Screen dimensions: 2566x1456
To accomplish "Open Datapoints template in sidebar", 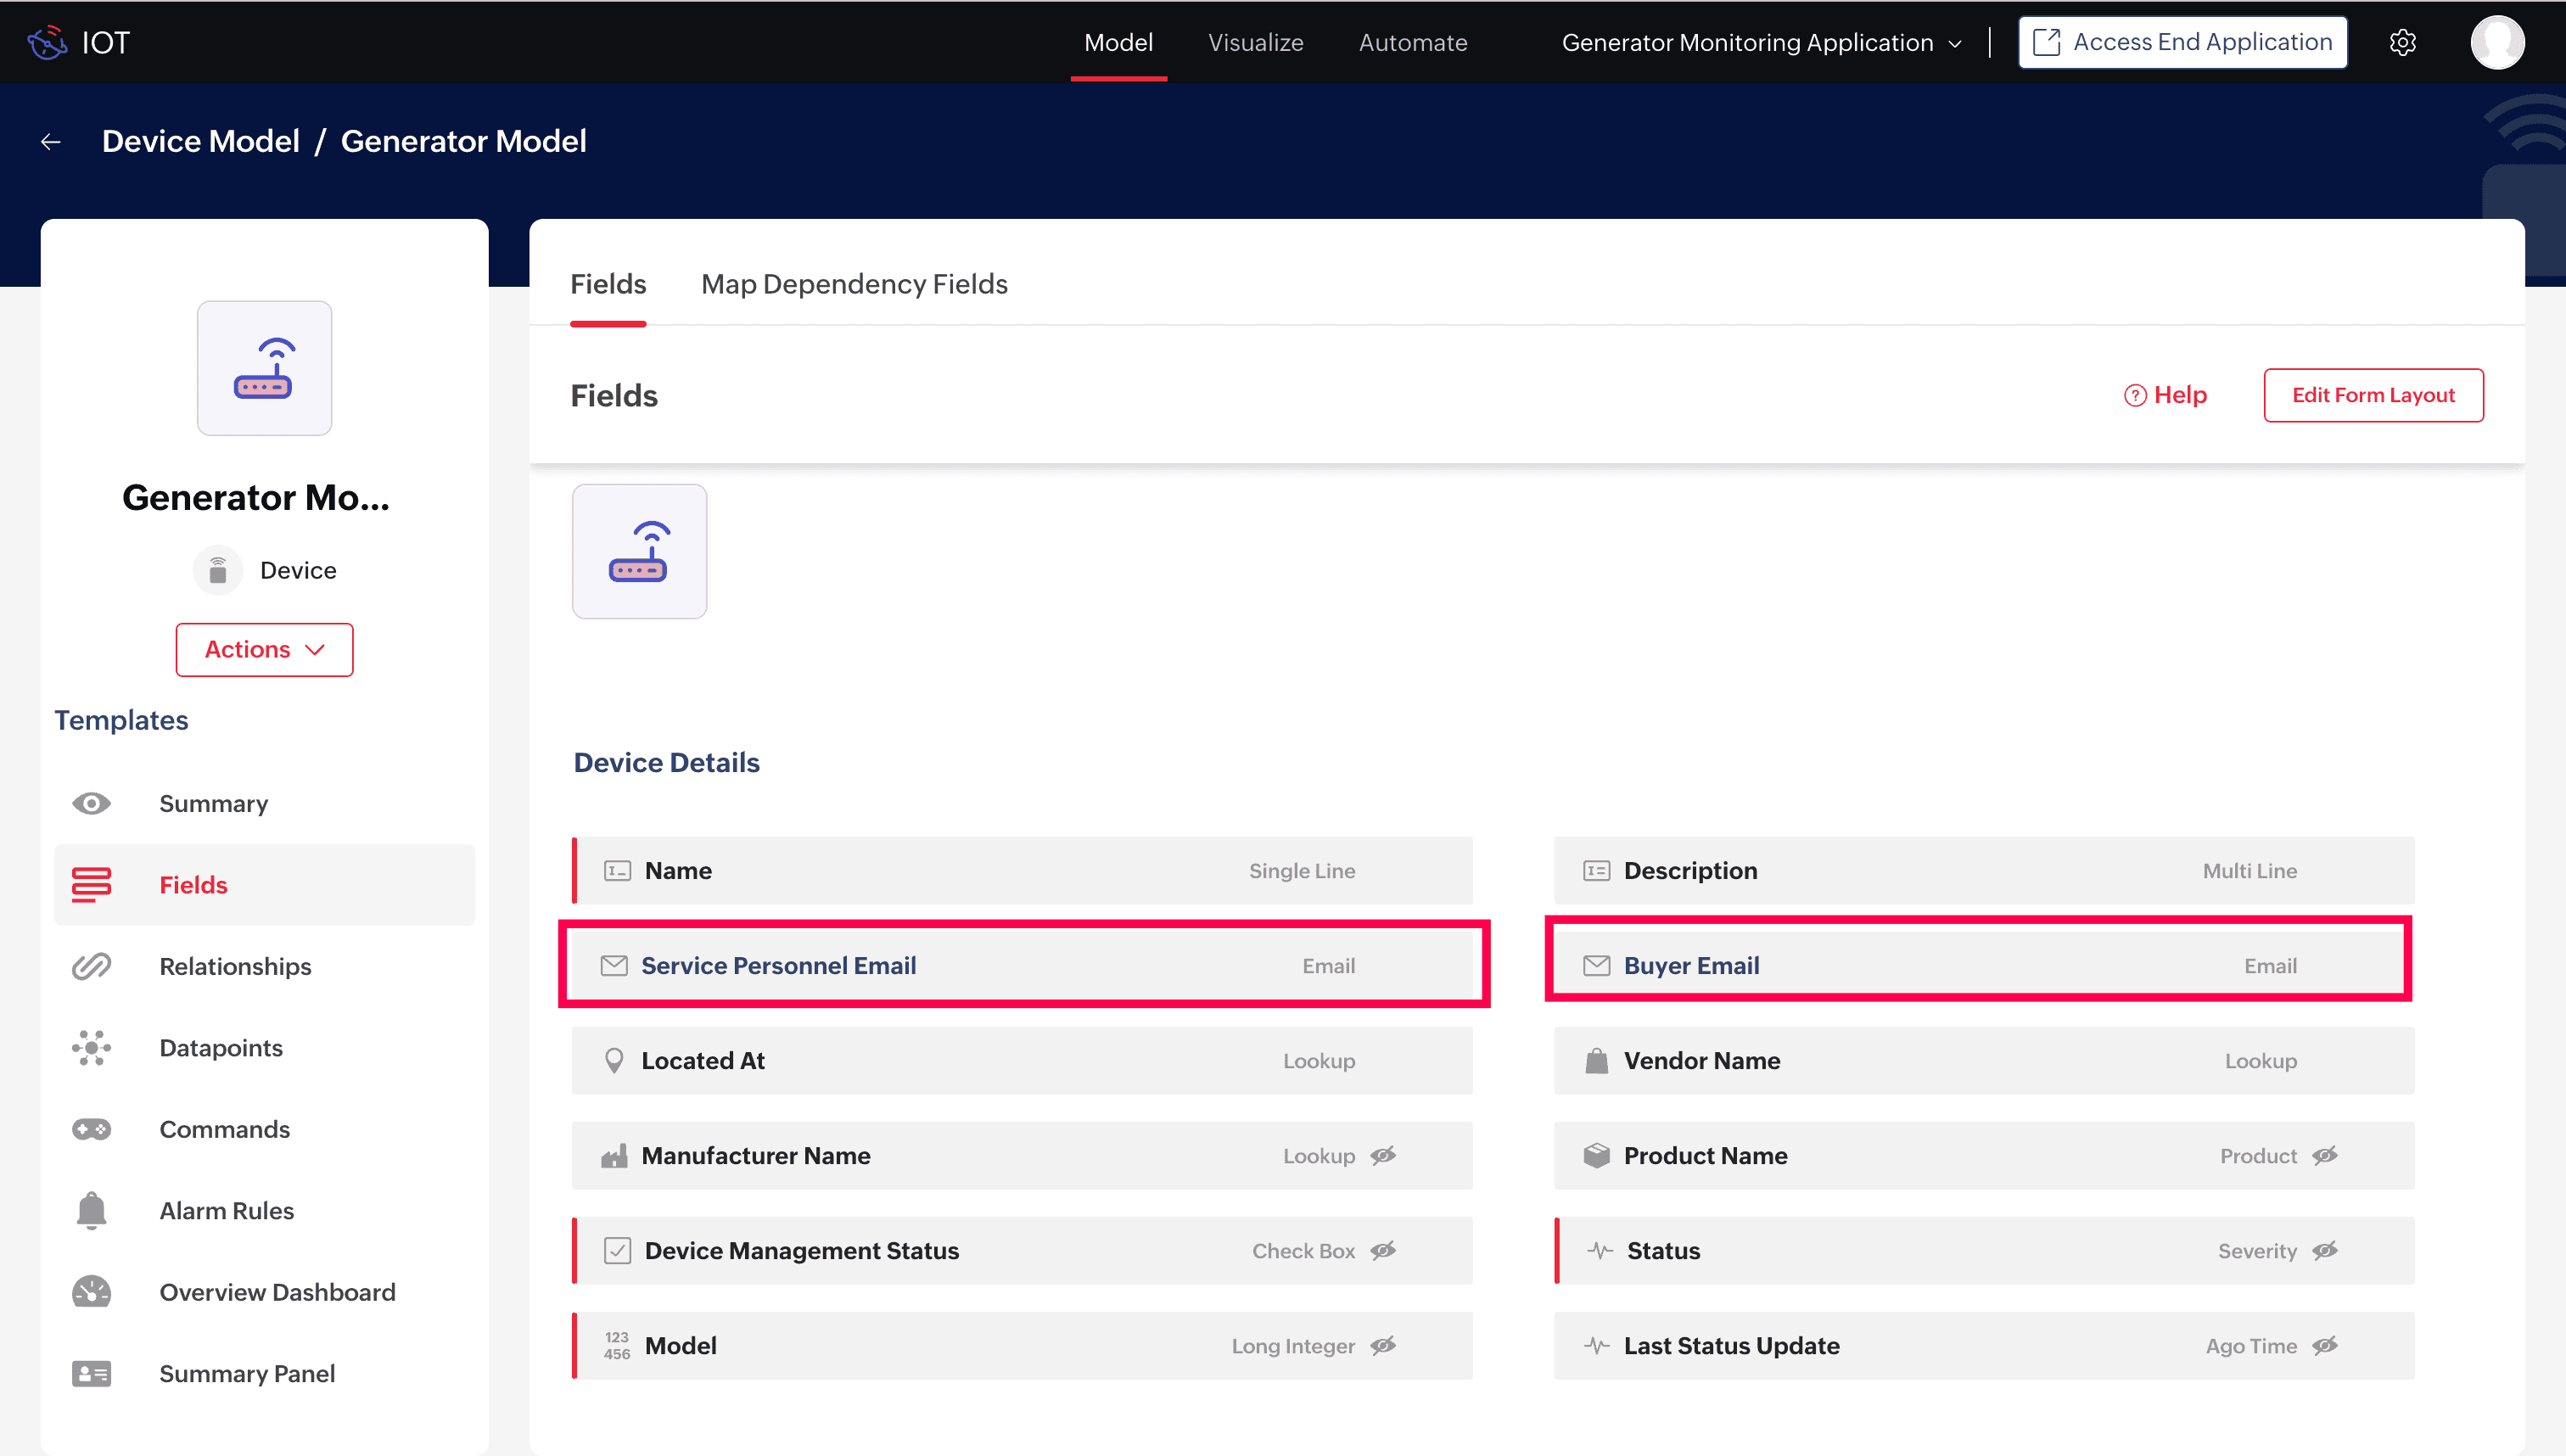I will click(220, 1047).
